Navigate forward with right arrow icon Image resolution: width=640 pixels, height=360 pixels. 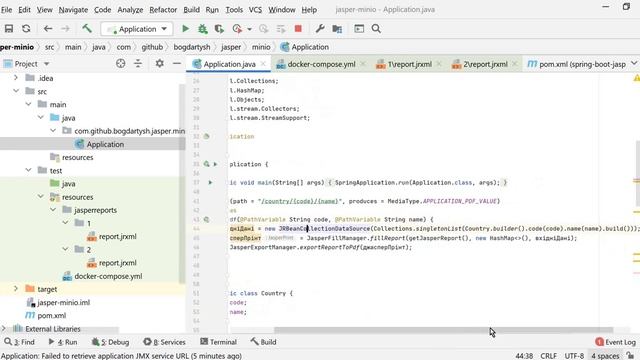(x=65, y=29)
